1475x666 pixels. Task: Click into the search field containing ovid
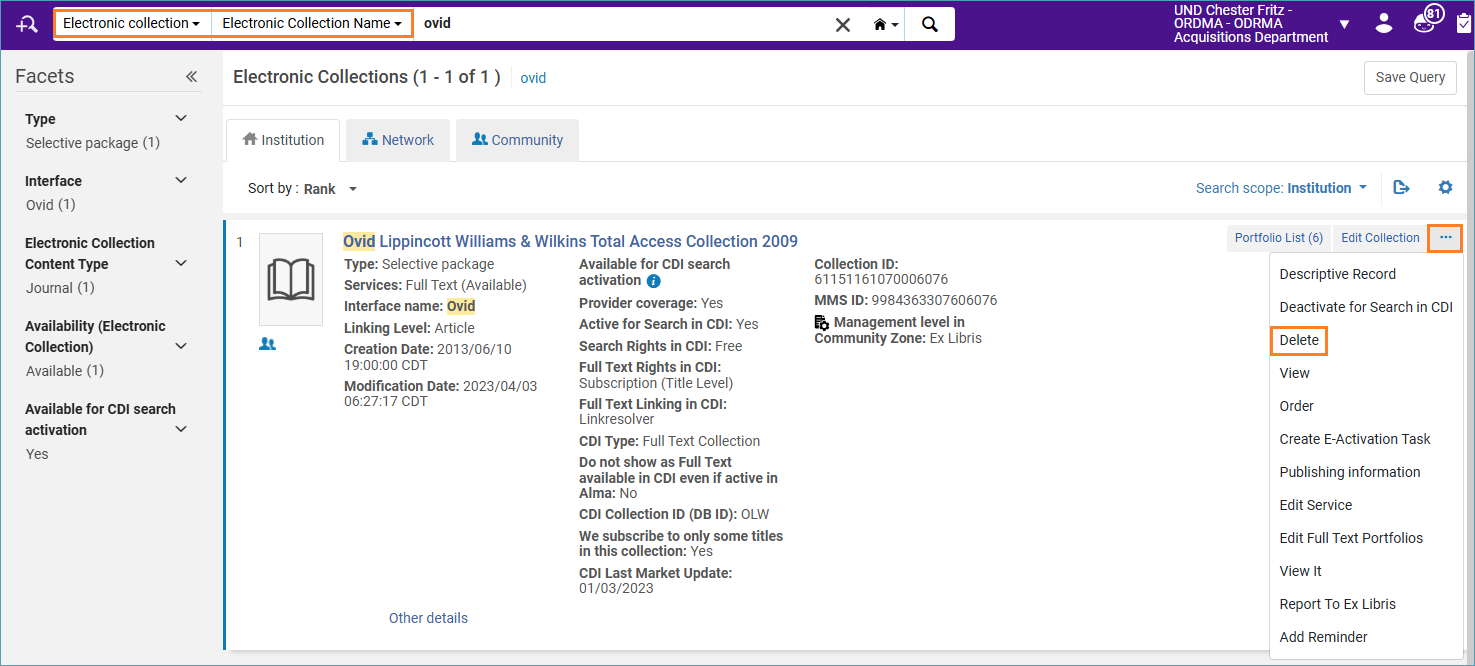click(x=621, y=23)
